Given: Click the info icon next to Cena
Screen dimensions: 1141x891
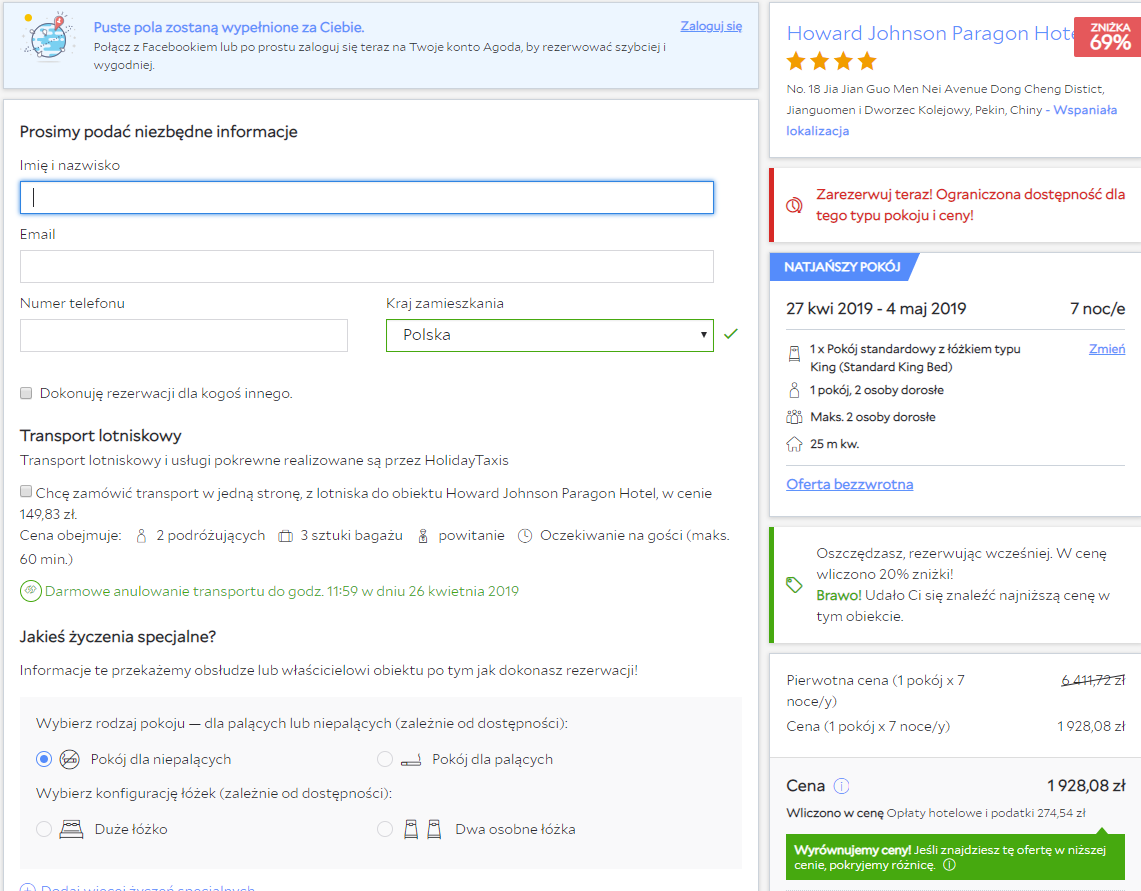Looking at the screenshot, I should coord(842,786).
